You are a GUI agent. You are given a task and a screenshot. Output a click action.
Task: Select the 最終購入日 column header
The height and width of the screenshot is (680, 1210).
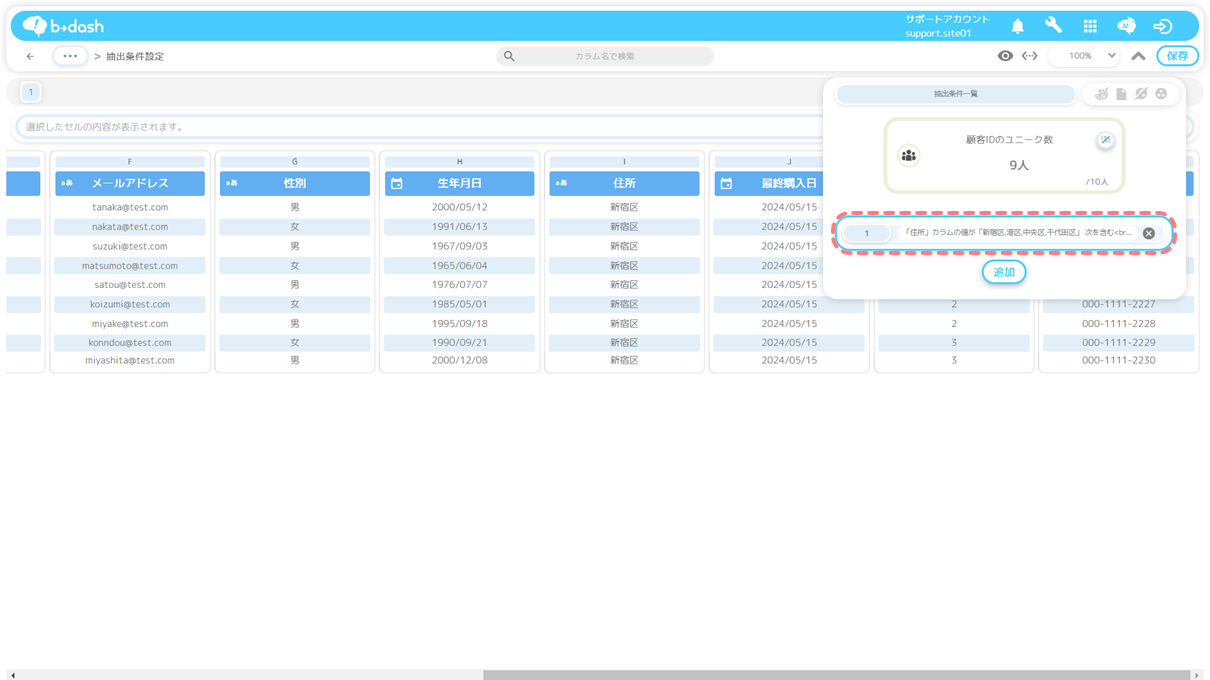[x=789, y=184]
